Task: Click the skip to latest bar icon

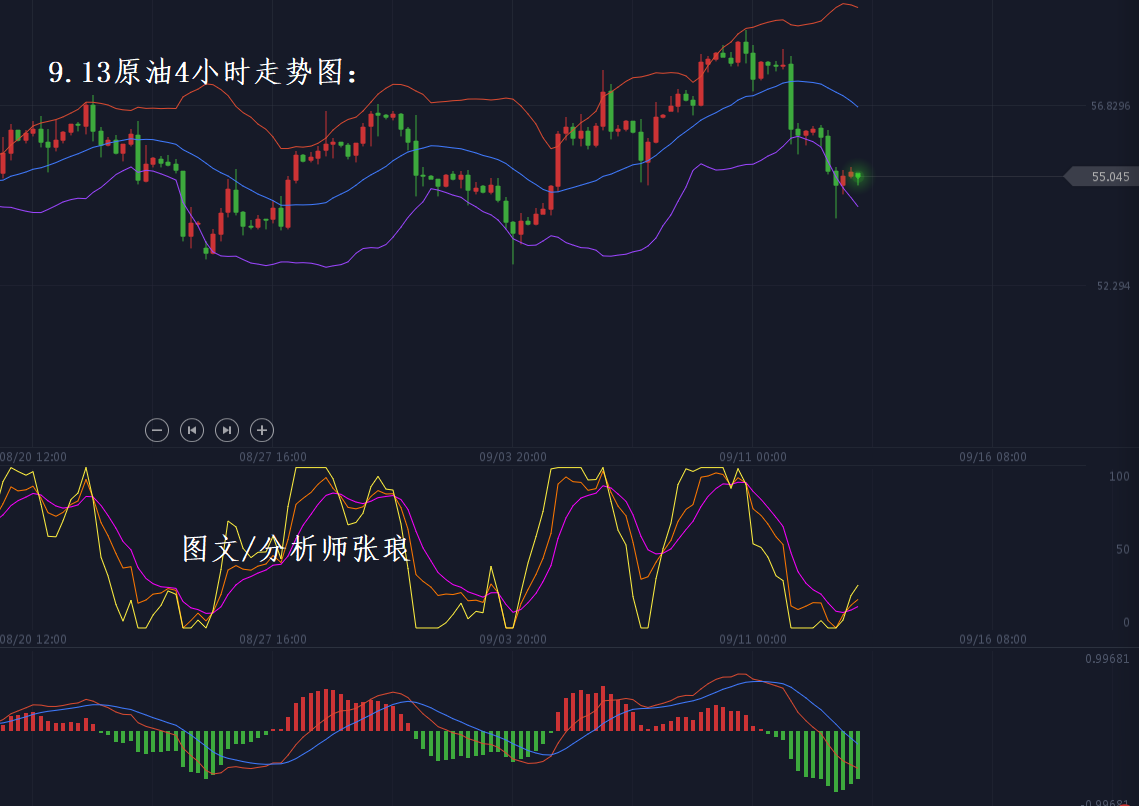Action: pos(227,430)
